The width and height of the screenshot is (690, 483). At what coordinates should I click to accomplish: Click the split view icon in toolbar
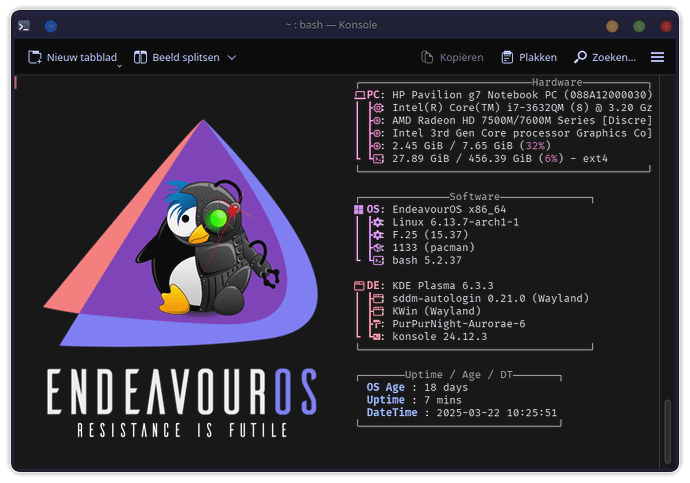(140, 57)
